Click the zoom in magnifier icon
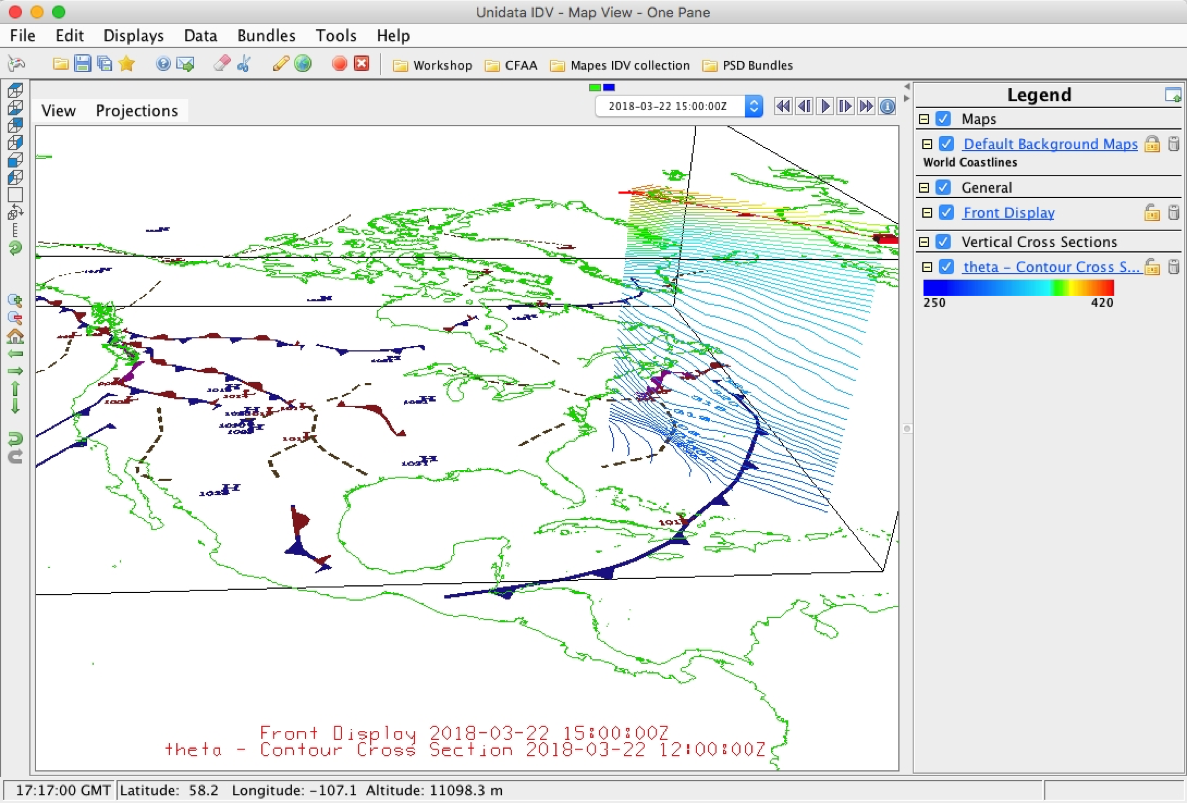The image size is (1187, 803). click(x=15, y=300)
